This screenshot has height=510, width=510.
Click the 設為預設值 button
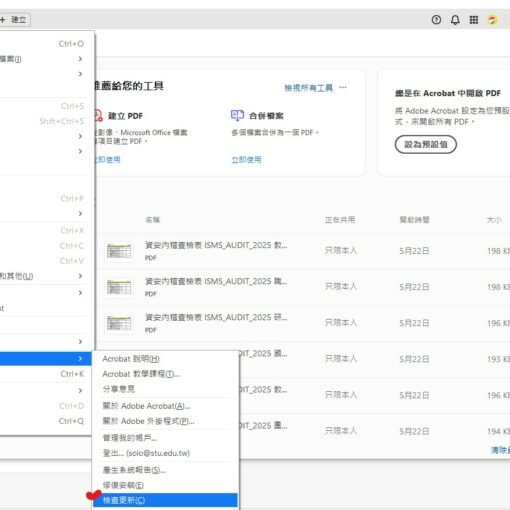click(426, 144)
